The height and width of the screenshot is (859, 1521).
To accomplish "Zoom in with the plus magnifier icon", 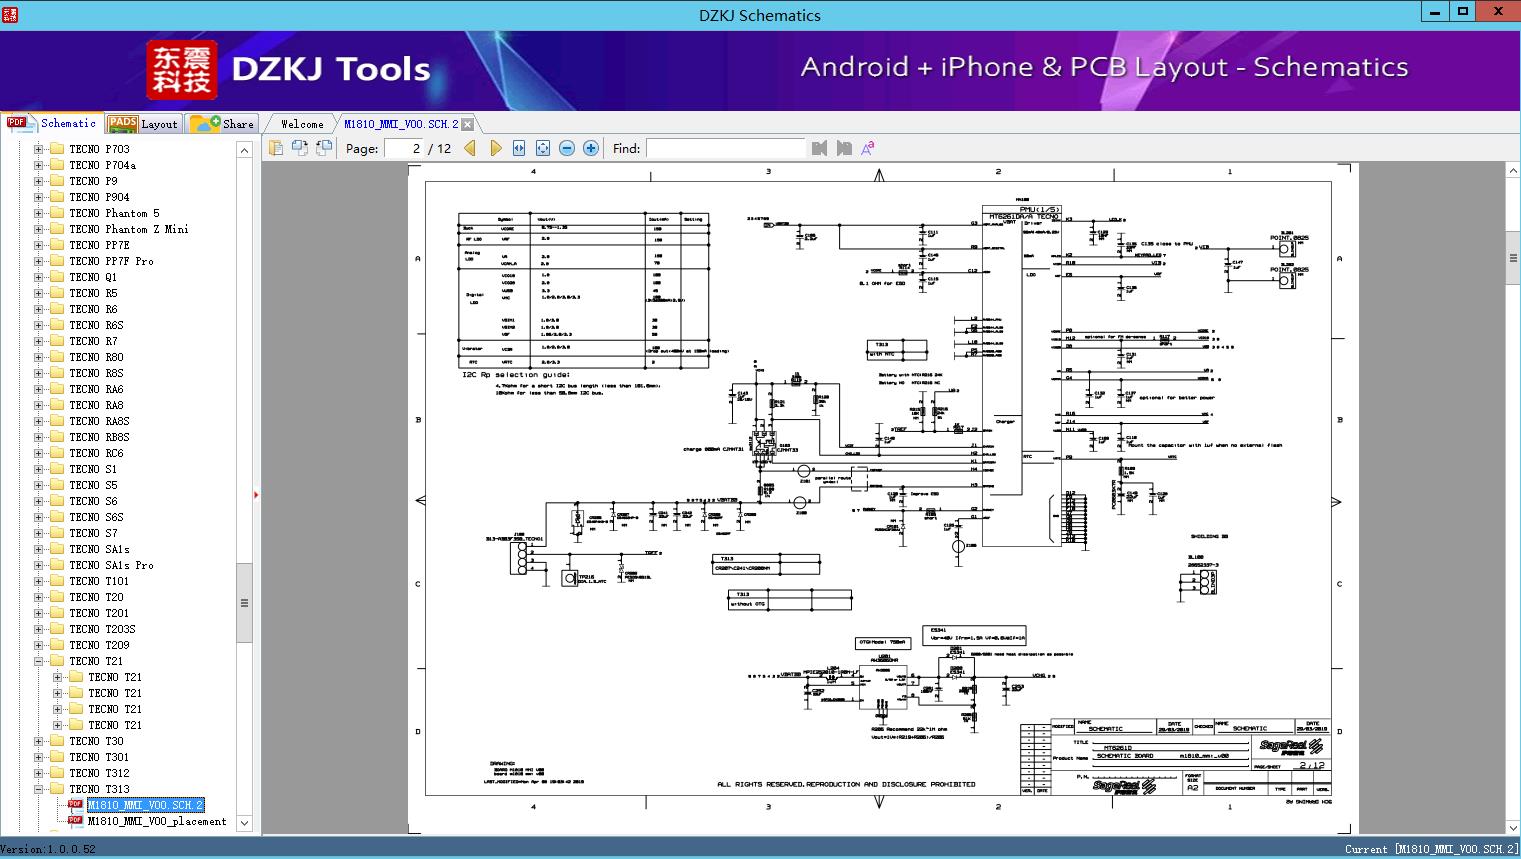I will (x=591, y=148).
